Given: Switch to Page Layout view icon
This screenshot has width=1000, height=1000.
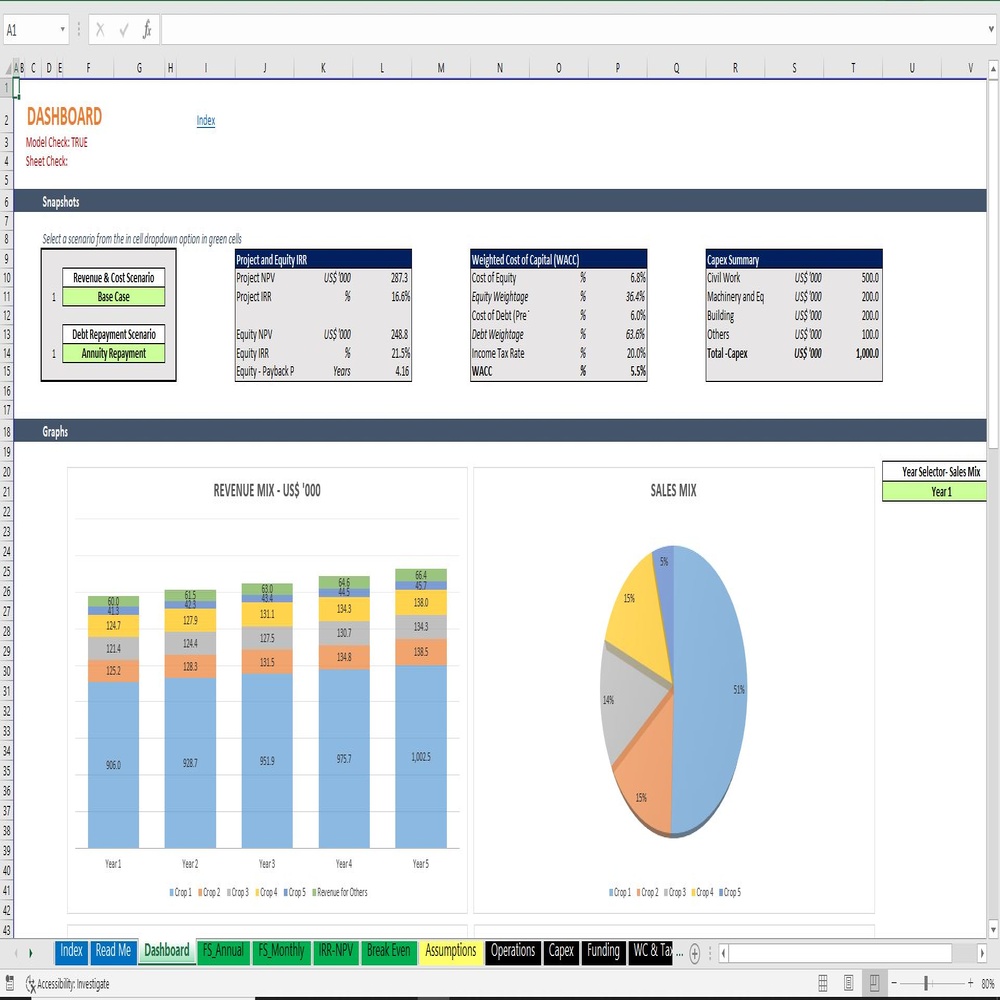Looking at the screenshot, I should pos(848,983).
